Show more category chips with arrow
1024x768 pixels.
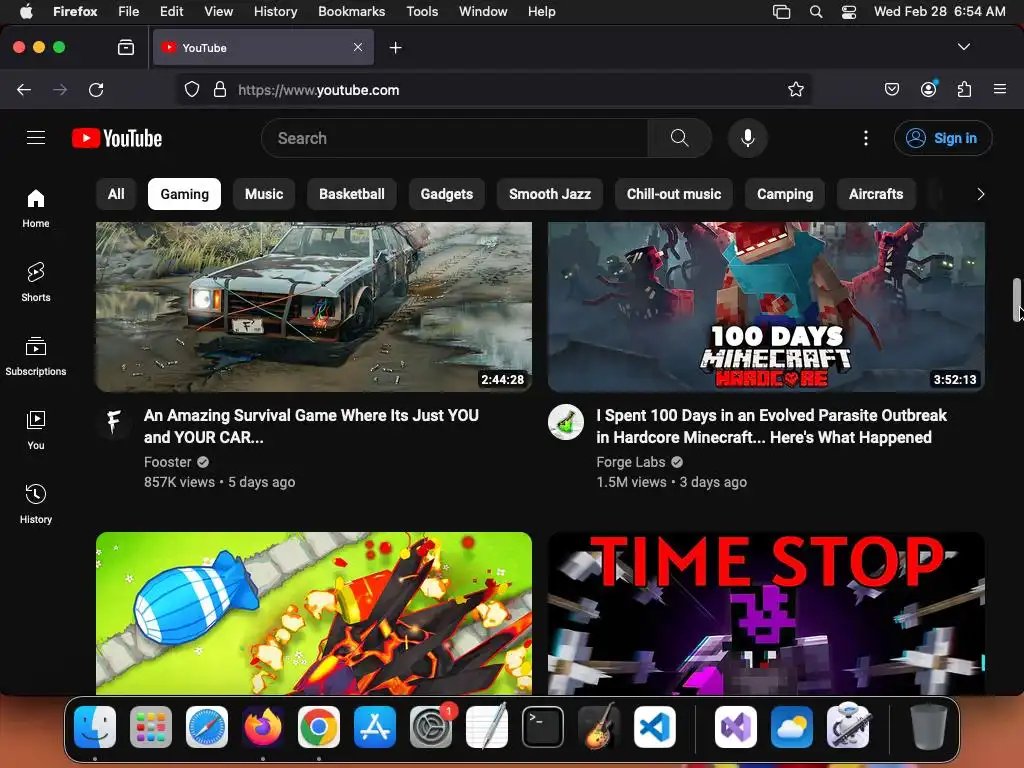tap(980, 194)
